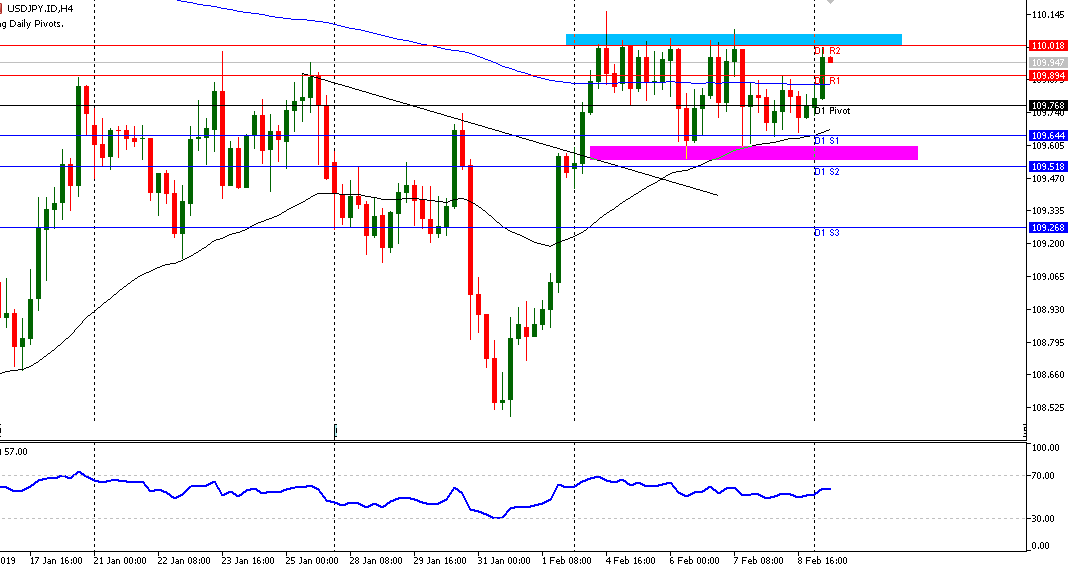The height and width of the screenshot is (571, 1073).
Task: Click the 1 Feb 08:00 time label
Action: pos(567,561)
